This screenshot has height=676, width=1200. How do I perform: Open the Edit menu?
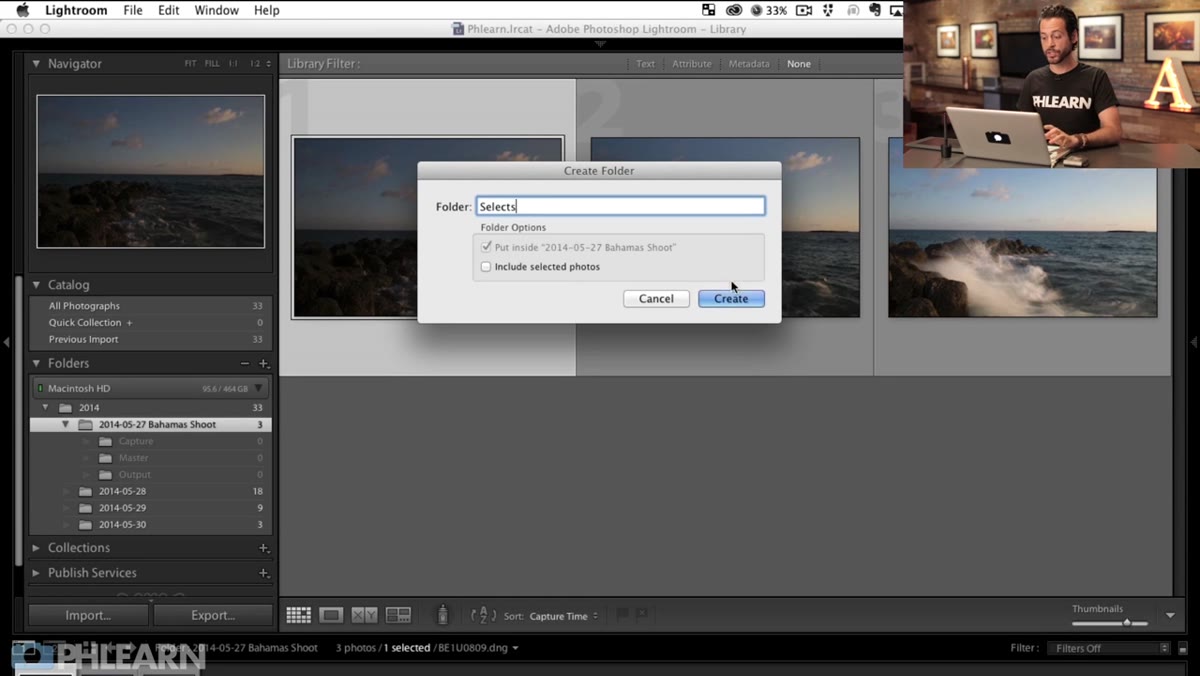169,10
